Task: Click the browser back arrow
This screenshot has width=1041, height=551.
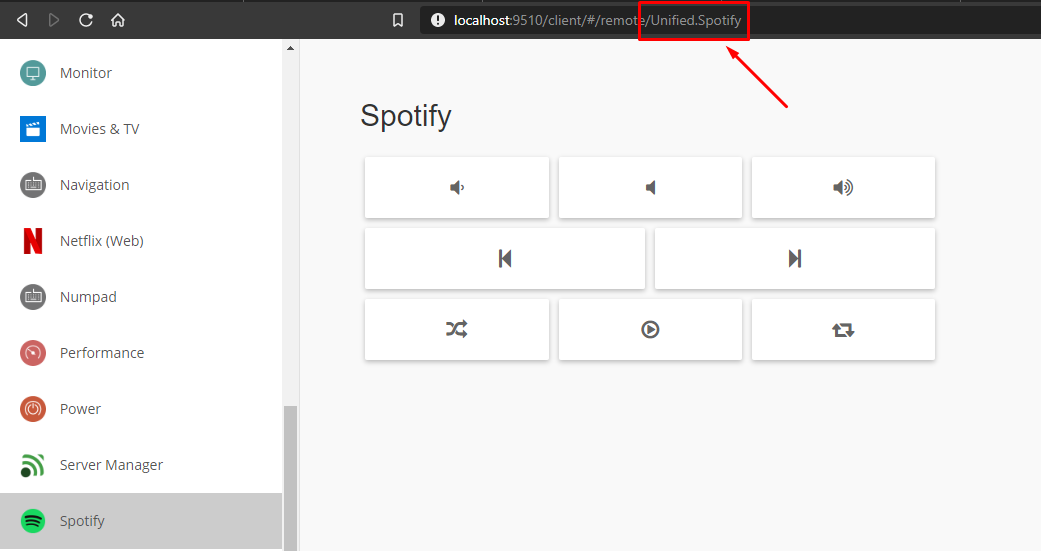Action: pos(22,20)
